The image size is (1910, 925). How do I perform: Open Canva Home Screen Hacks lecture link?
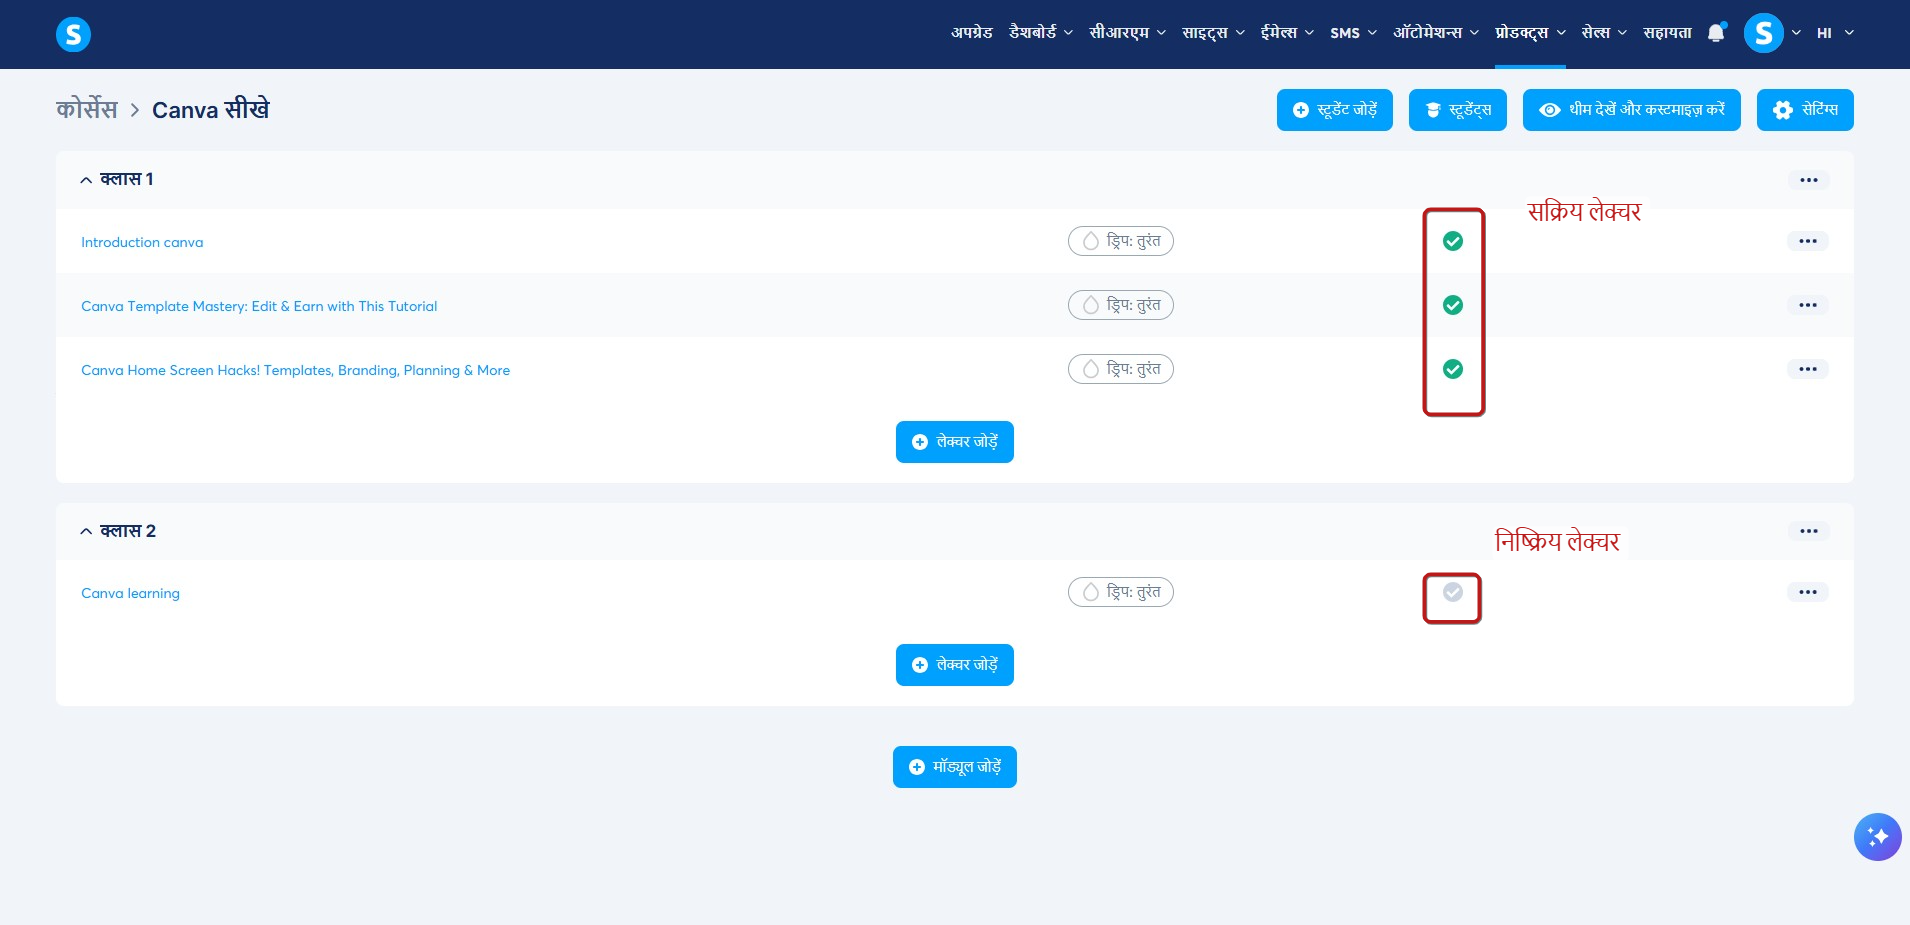(295, 370)
